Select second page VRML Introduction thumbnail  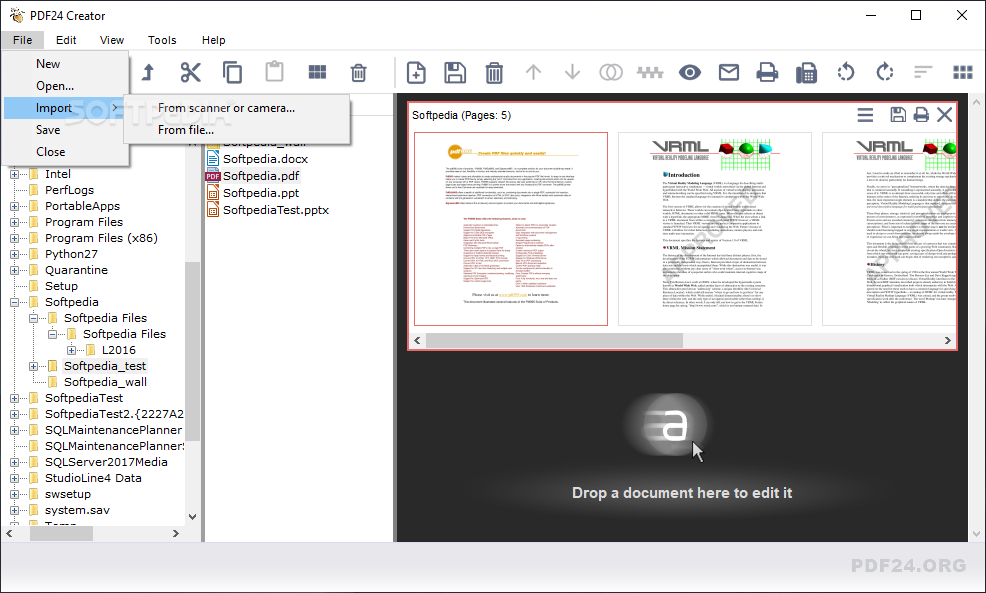coord(715,229)
